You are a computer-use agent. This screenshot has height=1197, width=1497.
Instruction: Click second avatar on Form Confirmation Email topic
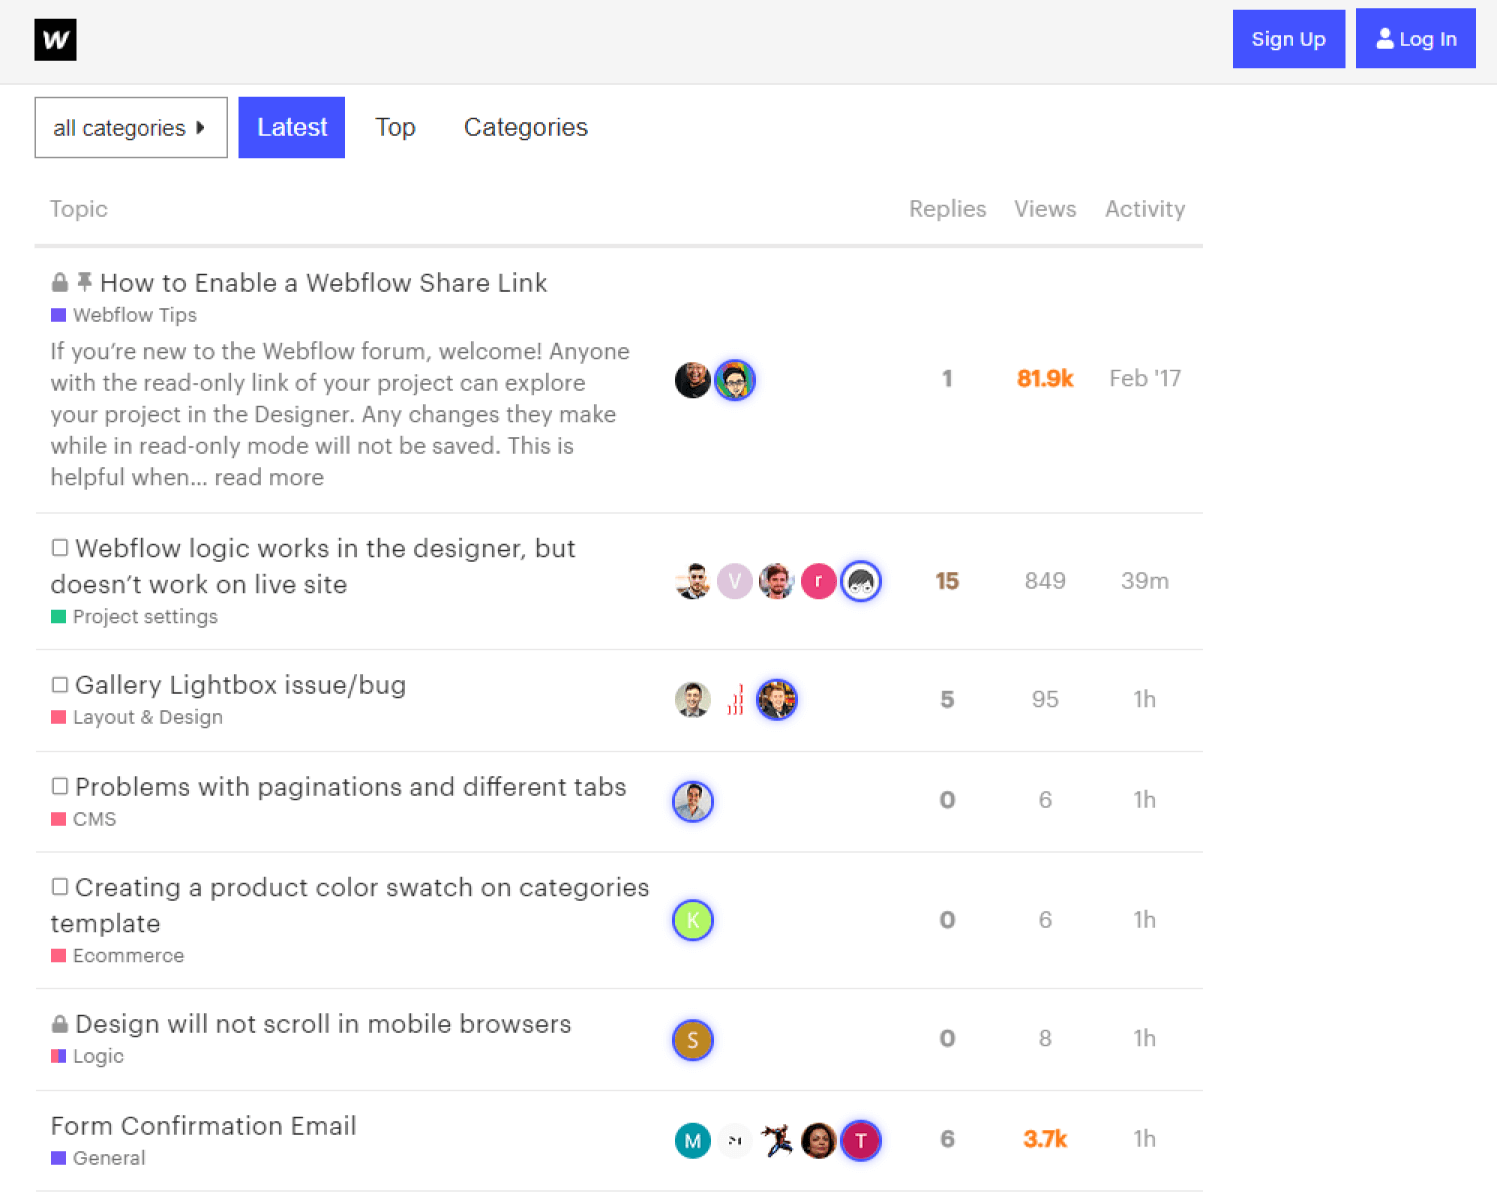pyautogui.click(x=735, y=1141)
